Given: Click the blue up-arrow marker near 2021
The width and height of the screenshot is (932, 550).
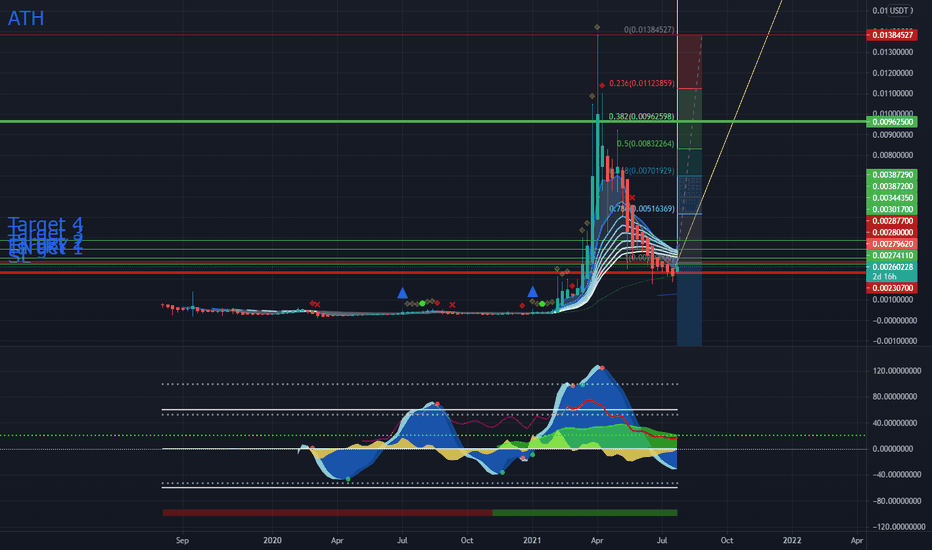Looking at the screenshot, I should tap(533, 291).
